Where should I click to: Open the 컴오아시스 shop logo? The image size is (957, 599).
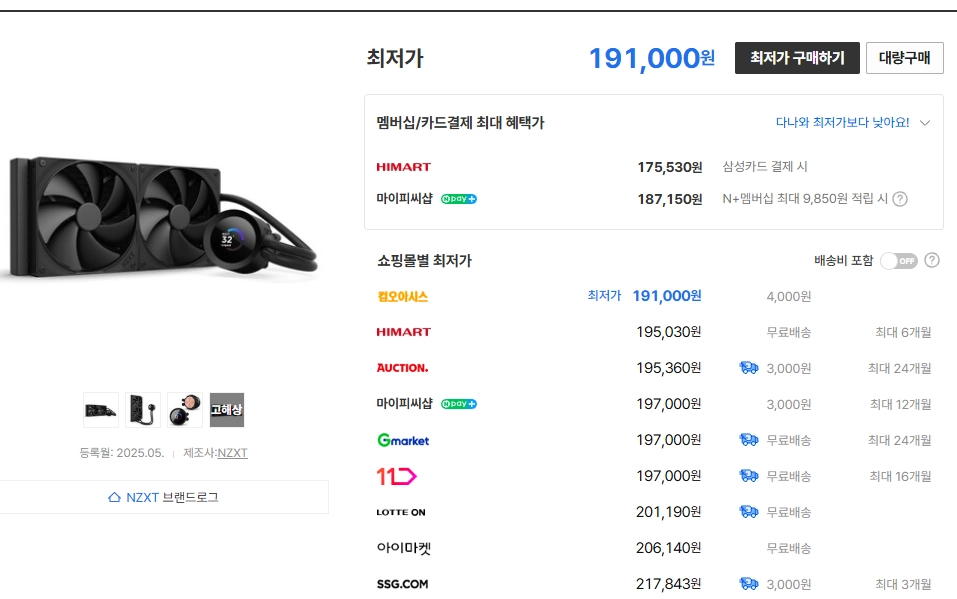[x=403, y=297]
